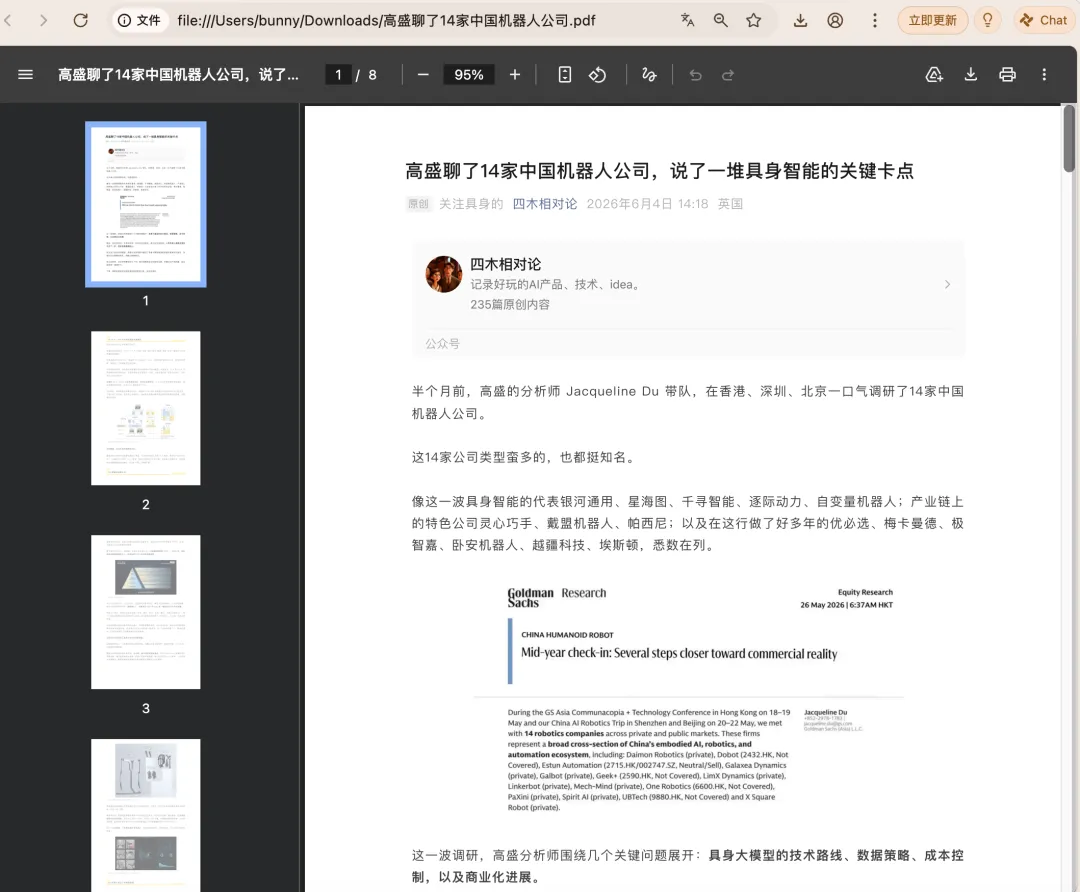This screenshot has width=1080, height=892.
Task: Open the browser three-dot menu
Action: click(875, 21)
